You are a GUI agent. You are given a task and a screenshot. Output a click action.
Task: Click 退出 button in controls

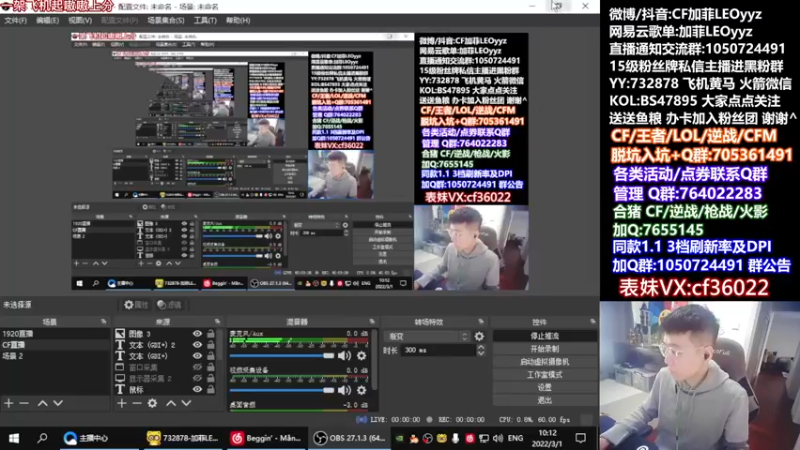tap(544, 400)
